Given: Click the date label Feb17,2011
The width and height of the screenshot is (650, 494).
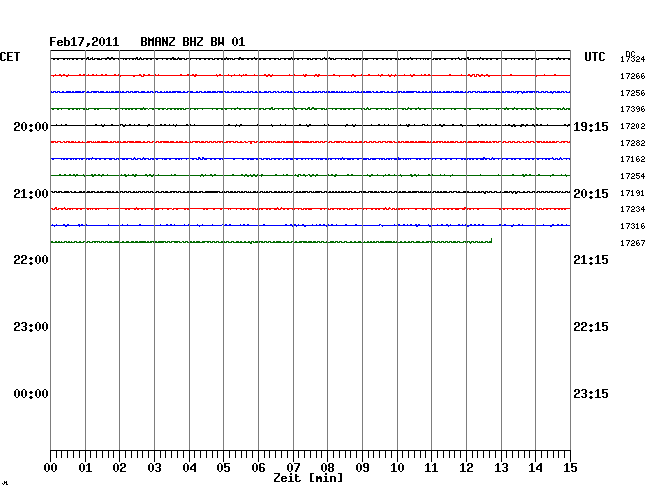Looking at the screenshot, I should 84,42.
